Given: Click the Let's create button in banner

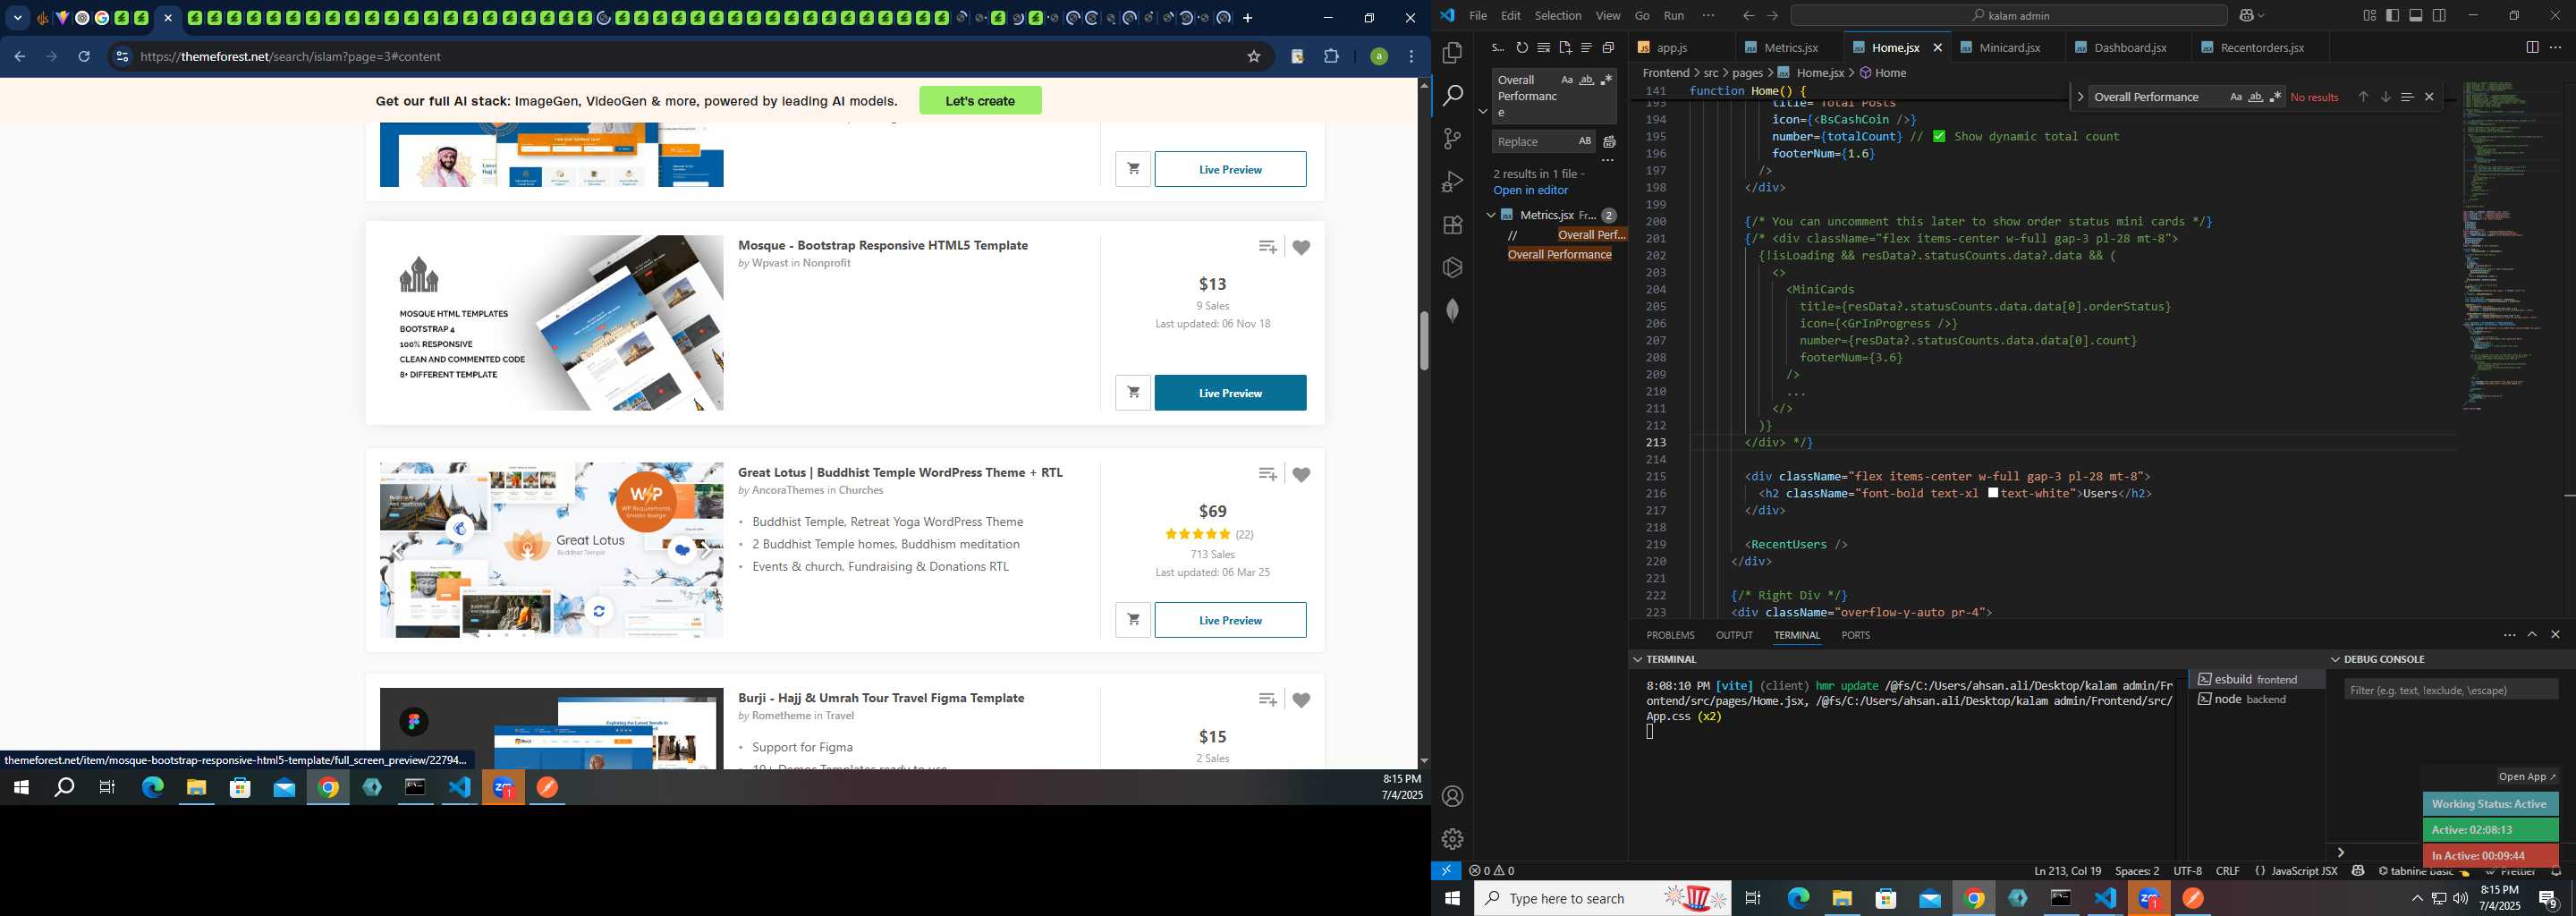Looking at the screenshot, I should 980,101.
